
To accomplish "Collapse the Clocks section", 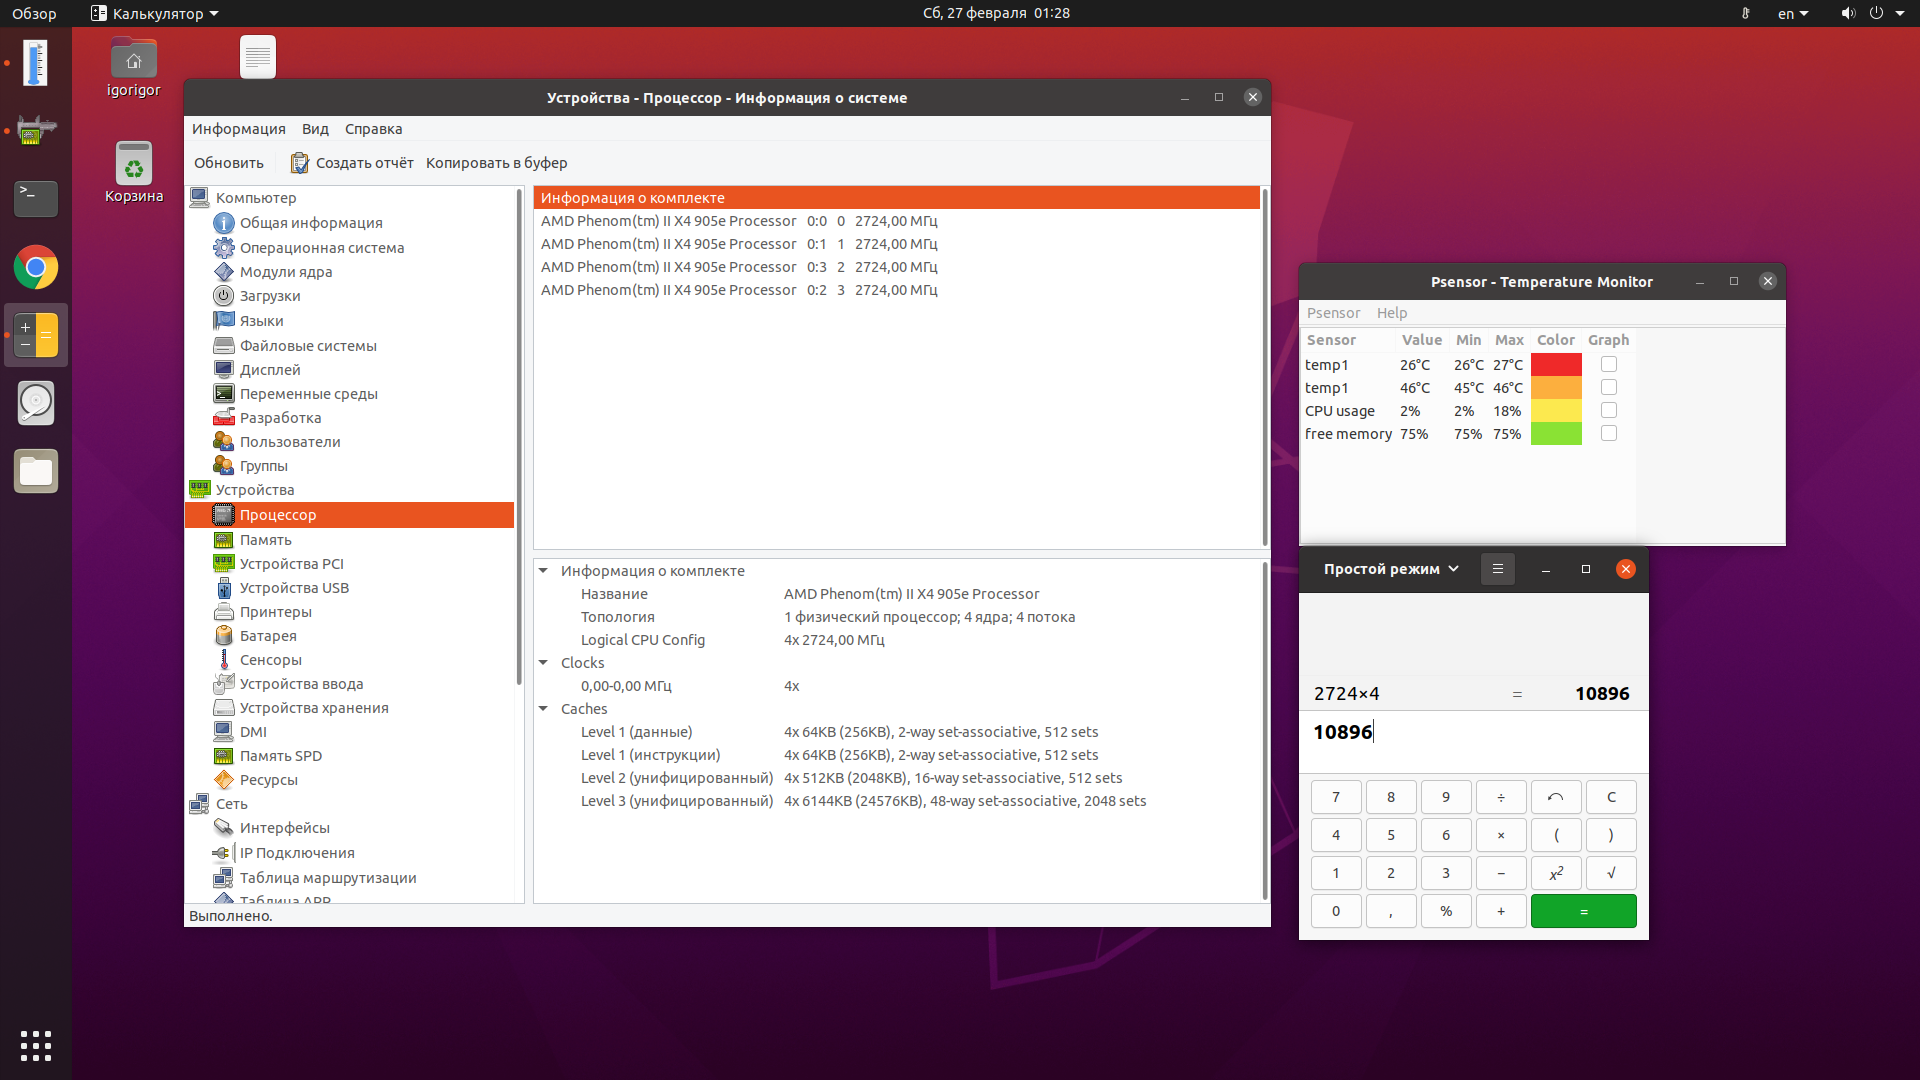I will 543,663.
